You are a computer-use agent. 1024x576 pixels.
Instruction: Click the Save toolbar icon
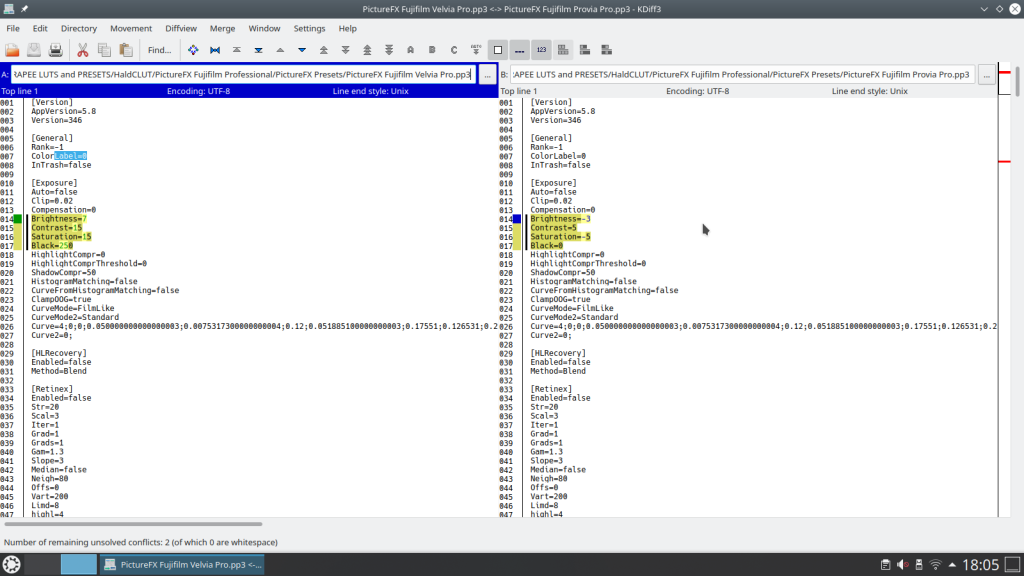(34, 50)
